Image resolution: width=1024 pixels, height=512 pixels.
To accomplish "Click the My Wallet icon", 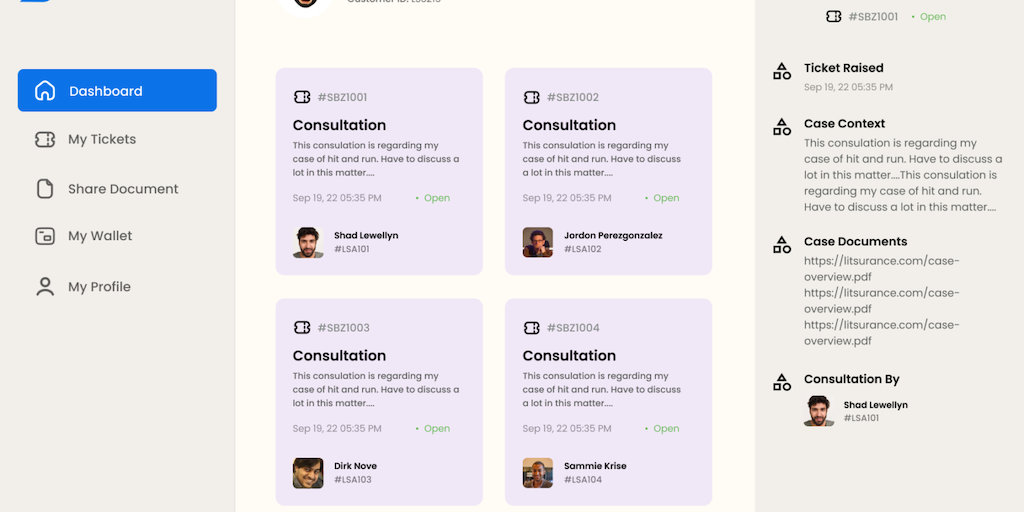I will pyautogui.click(x=45, y=237).
